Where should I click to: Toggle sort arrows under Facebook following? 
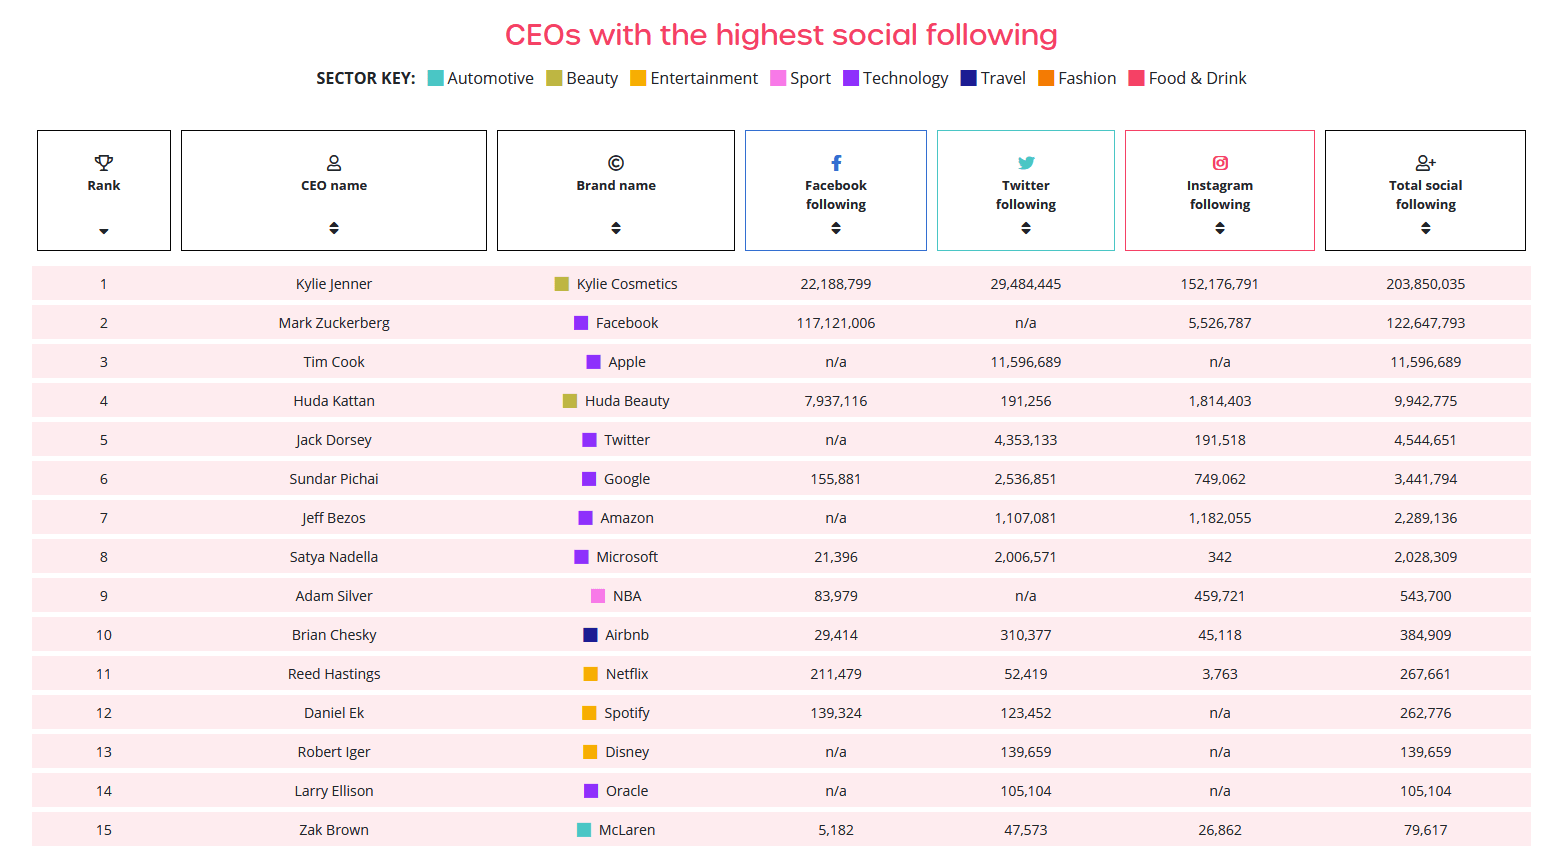(x=836, y=228)
